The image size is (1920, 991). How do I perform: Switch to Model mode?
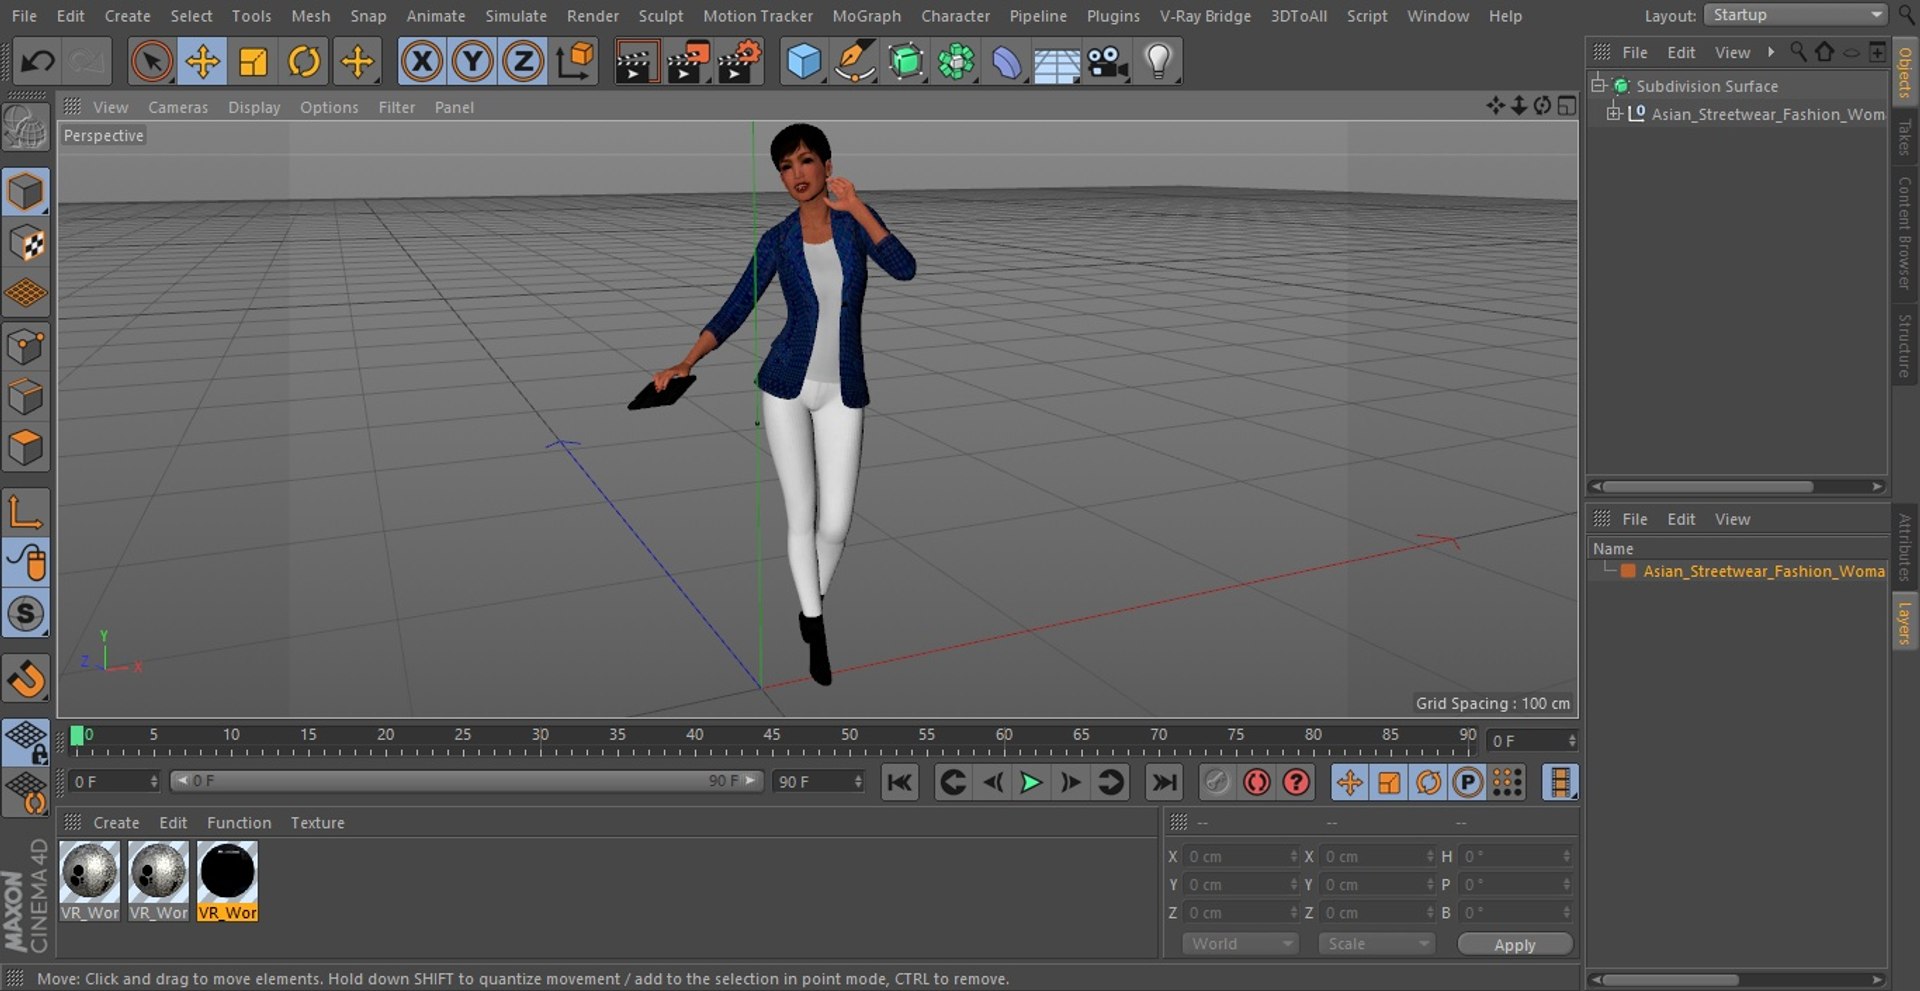(25, 192)
